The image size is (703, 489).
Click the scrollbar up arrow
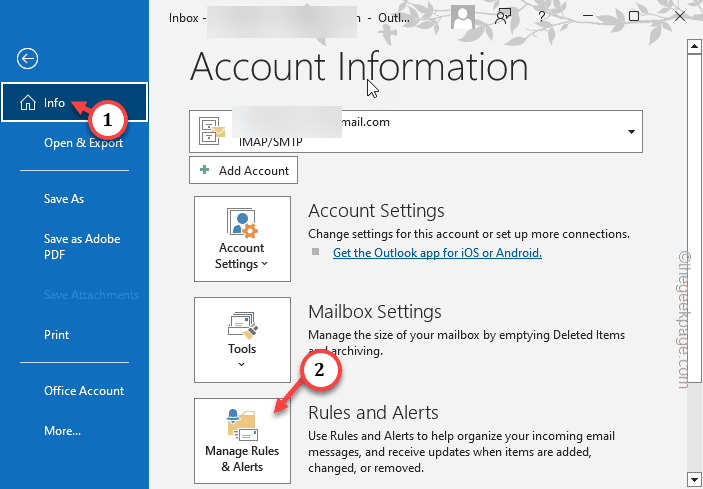pyautogui.click(x=694, y=46)
